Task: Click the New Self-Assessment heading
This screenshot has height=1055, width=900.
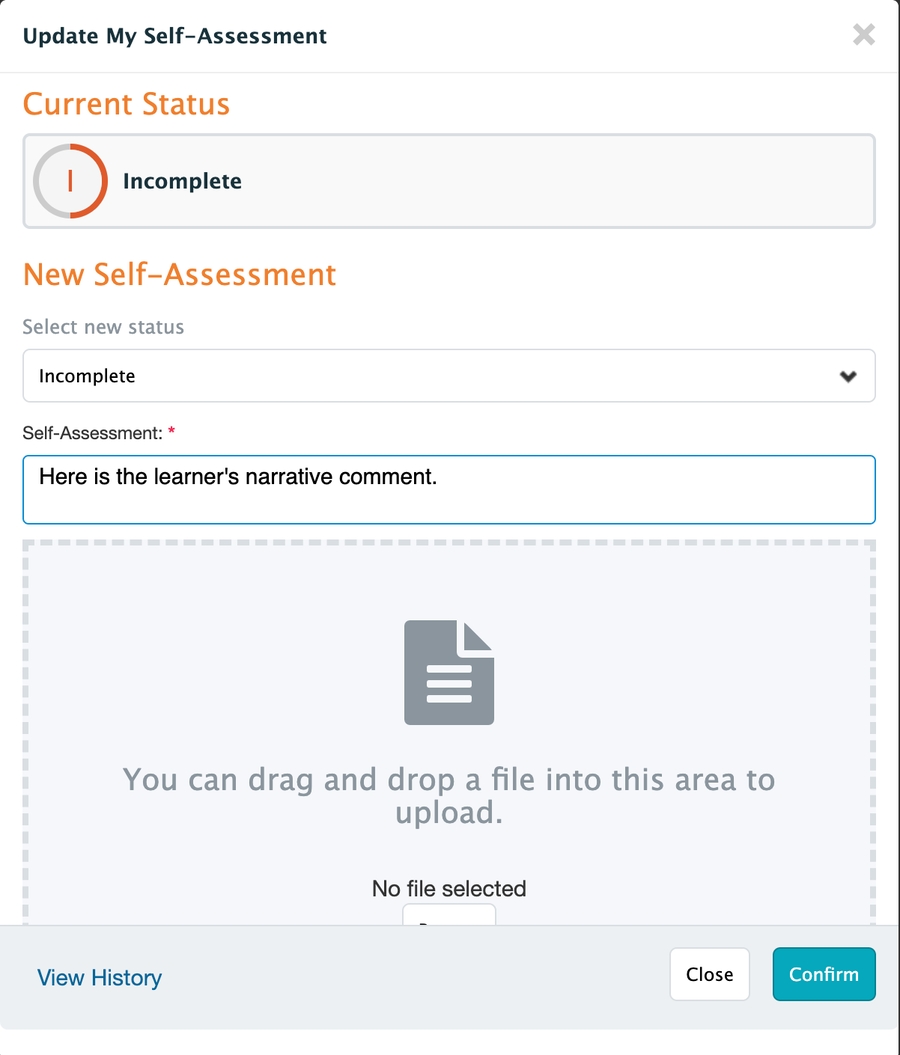Action: (180, 274)
